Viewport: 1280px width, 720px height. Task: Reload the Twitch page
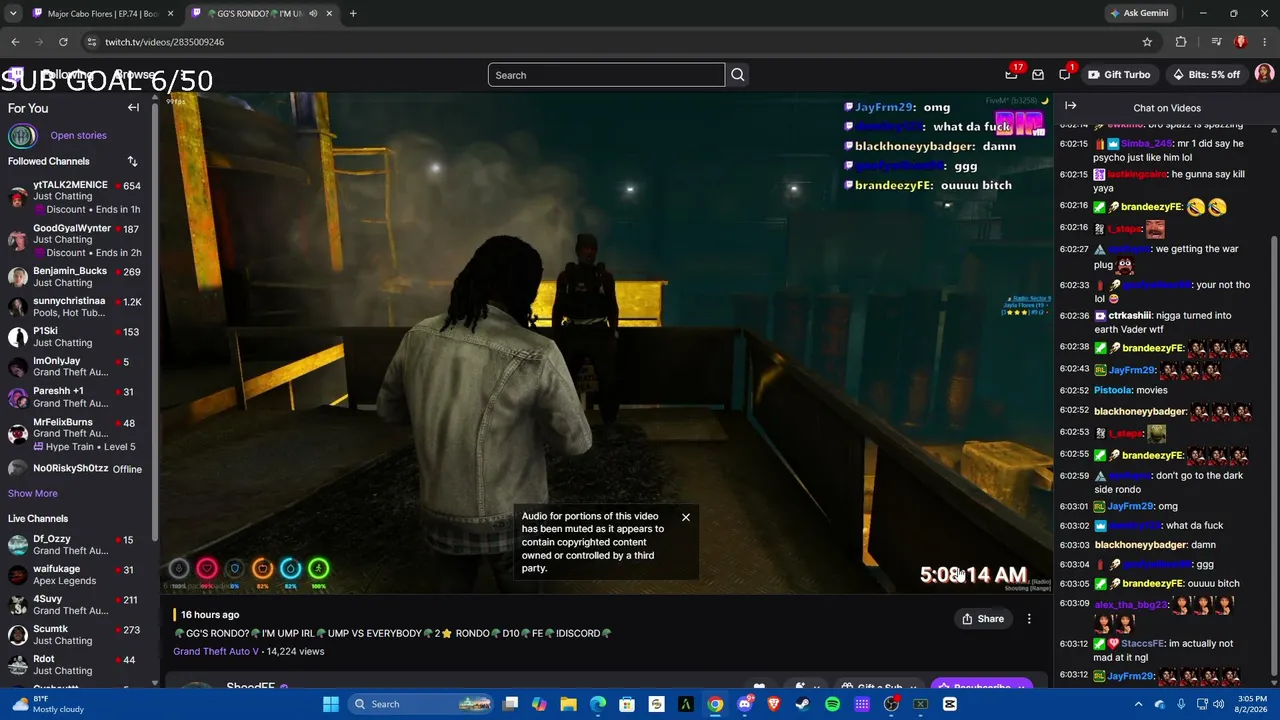(x=63, y=42)
